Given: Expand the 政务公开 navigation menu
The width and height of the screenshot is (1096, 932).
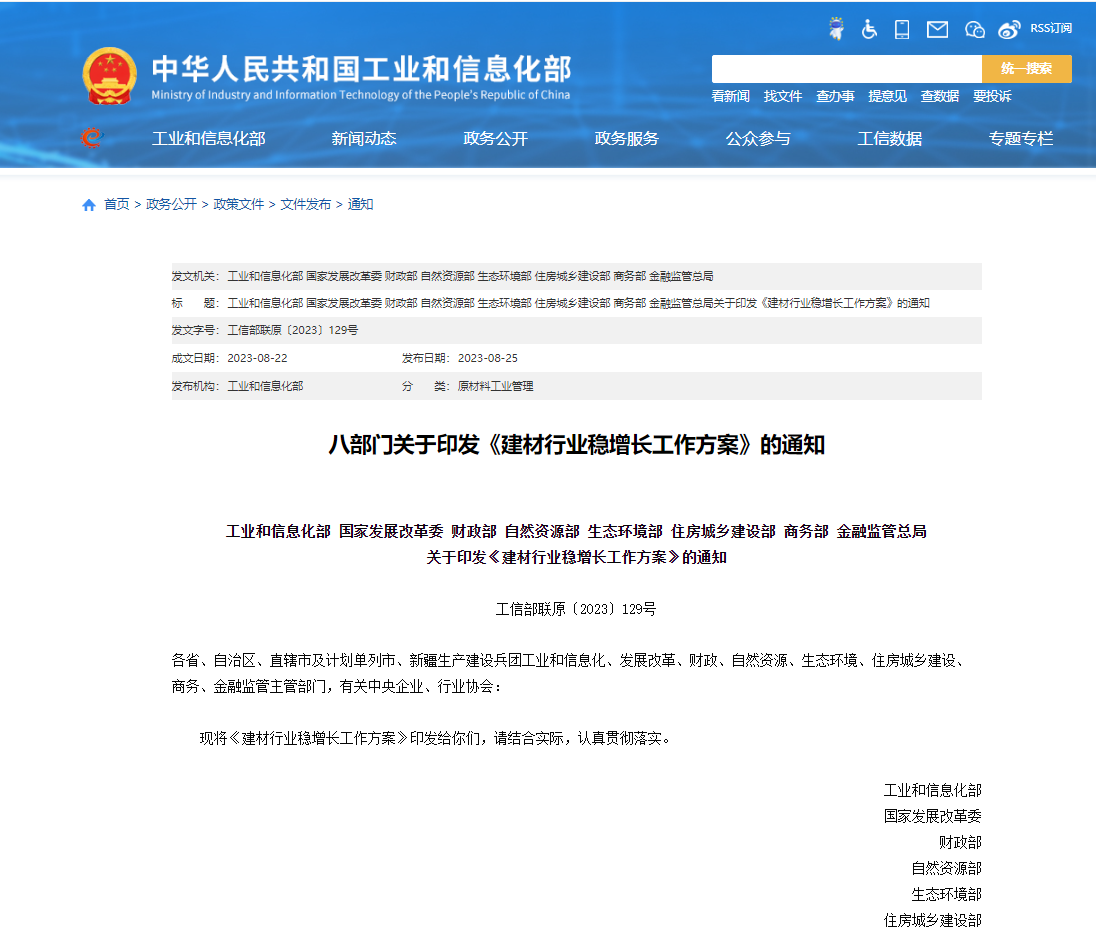Looking at the screenshot, I should tap(495, 139).
